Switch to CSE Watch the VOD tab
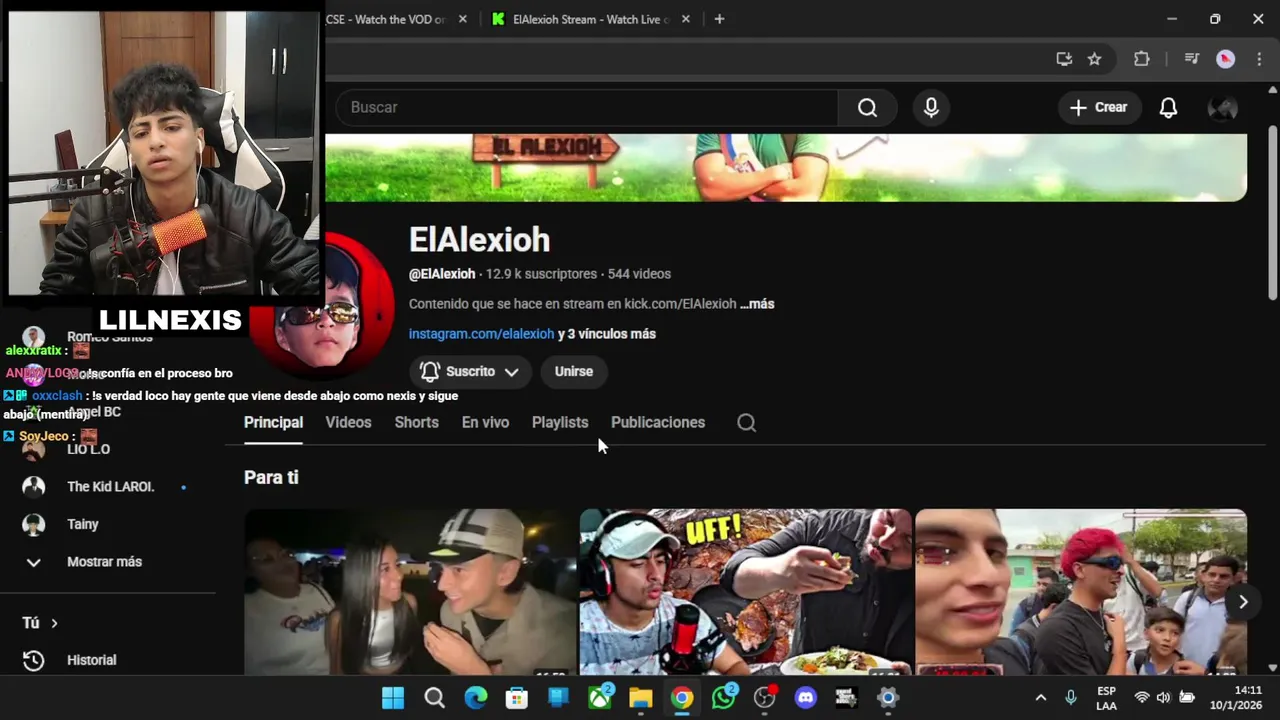 pyautogui.click(x=390, y=19)
